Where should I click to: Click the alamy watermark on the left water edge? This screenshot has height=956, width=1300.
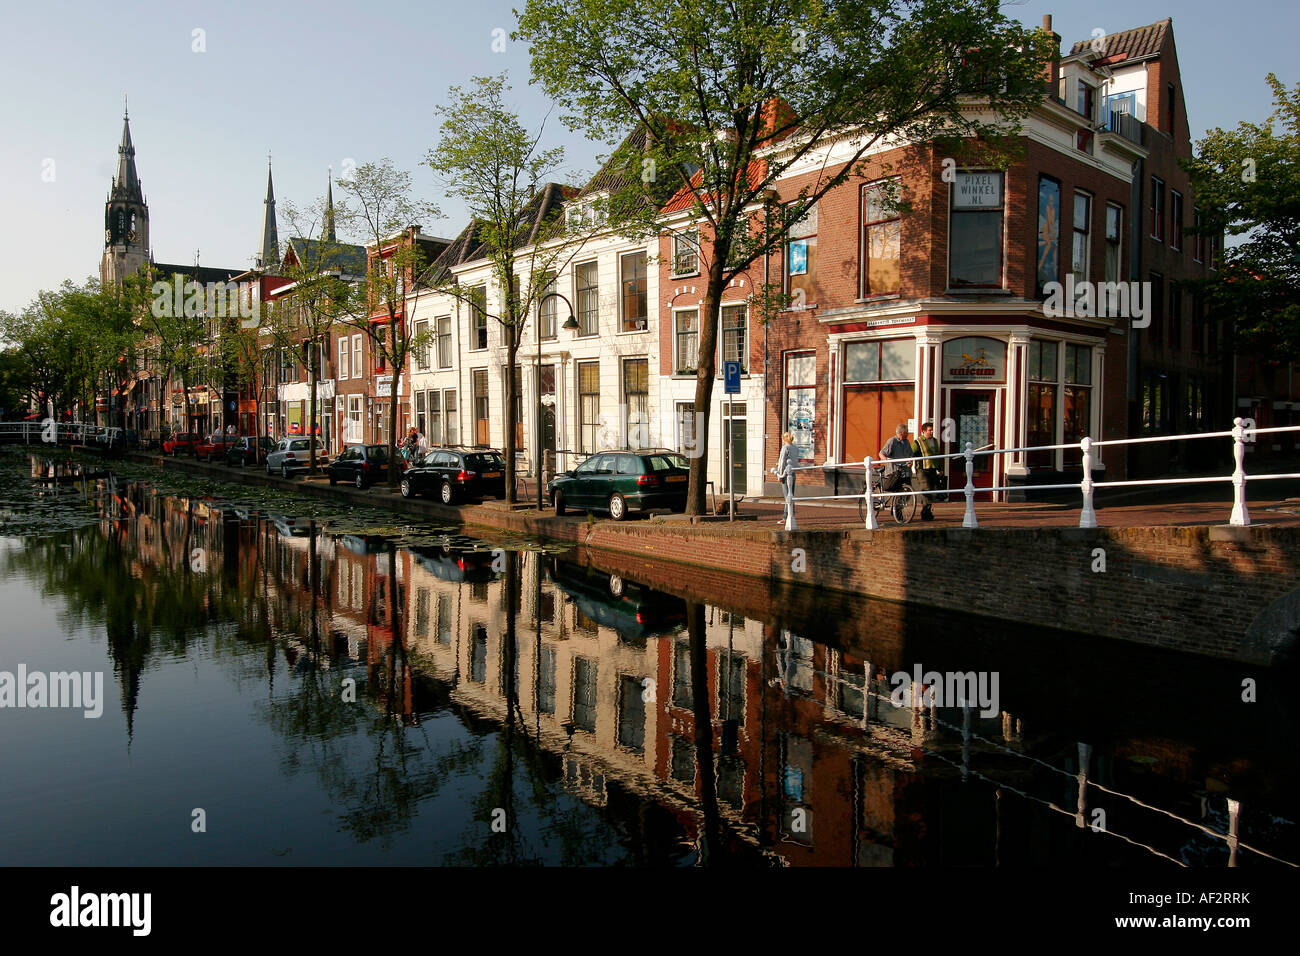tap(50, 692)
